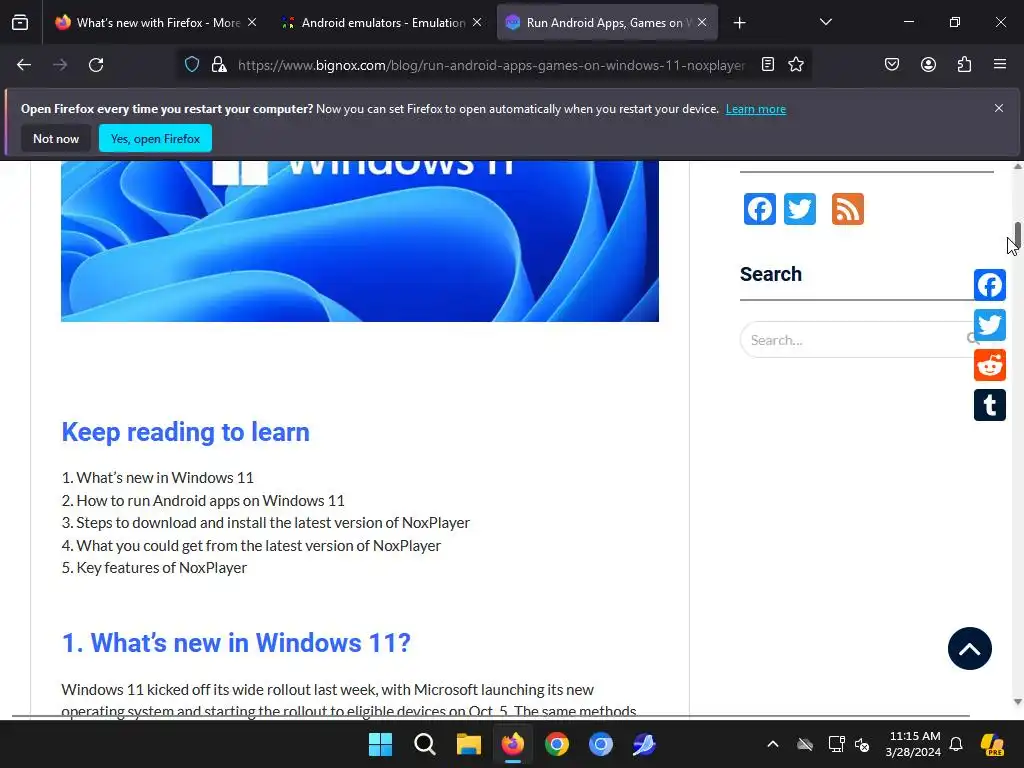Open the RSS feed icon
1024x768 pixels.
coord(848,209)
